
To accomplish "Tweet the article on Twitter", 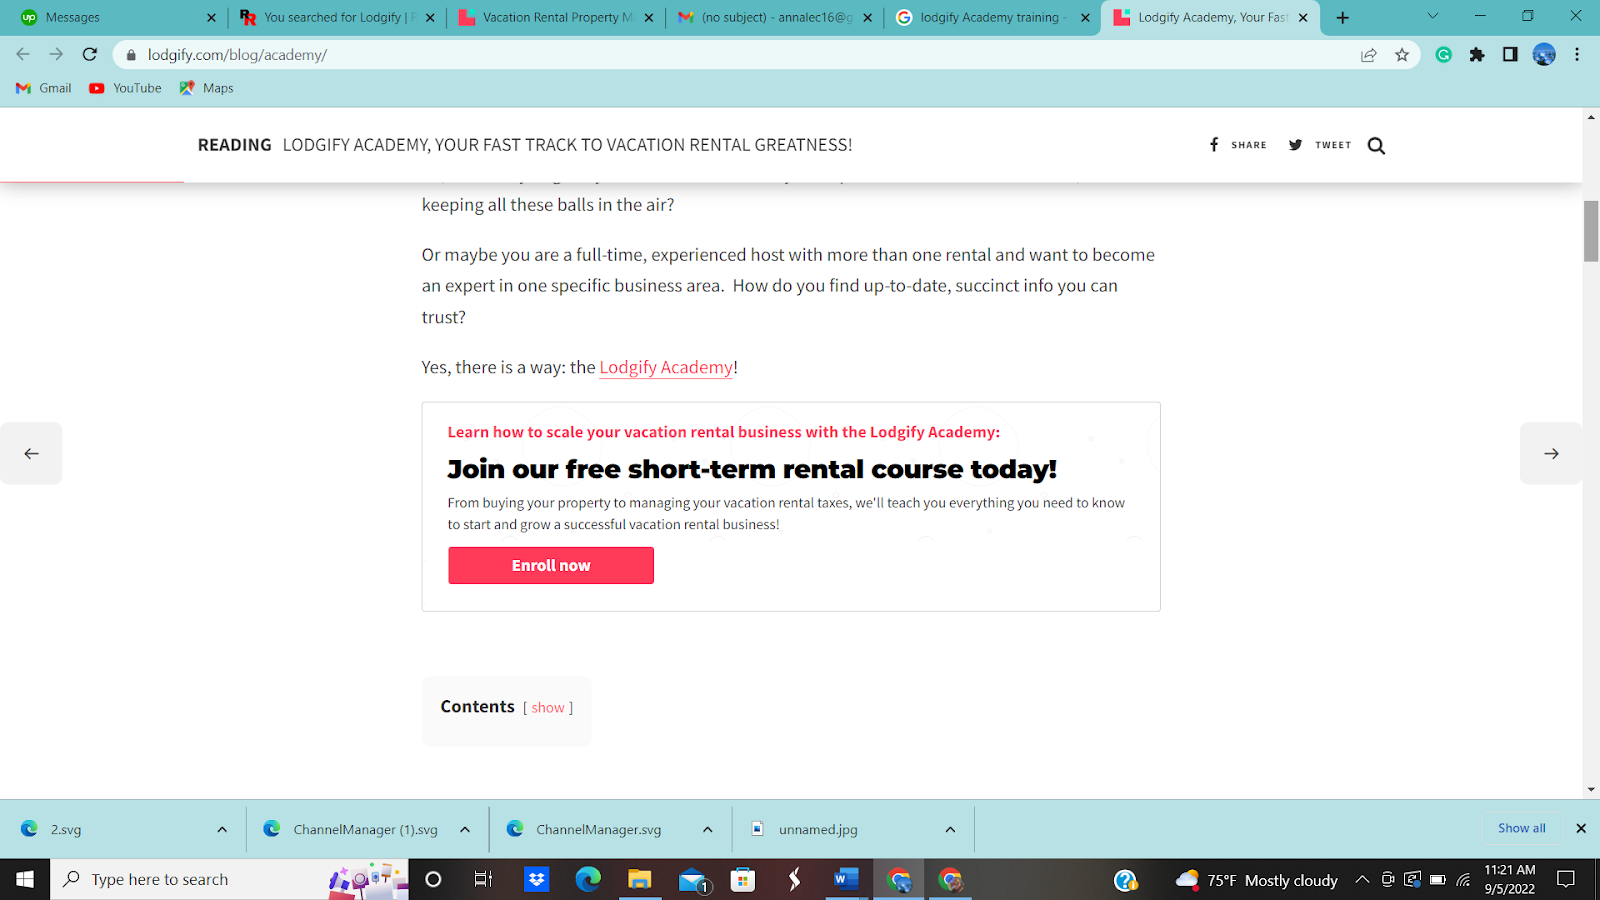I will [1320, 145].
